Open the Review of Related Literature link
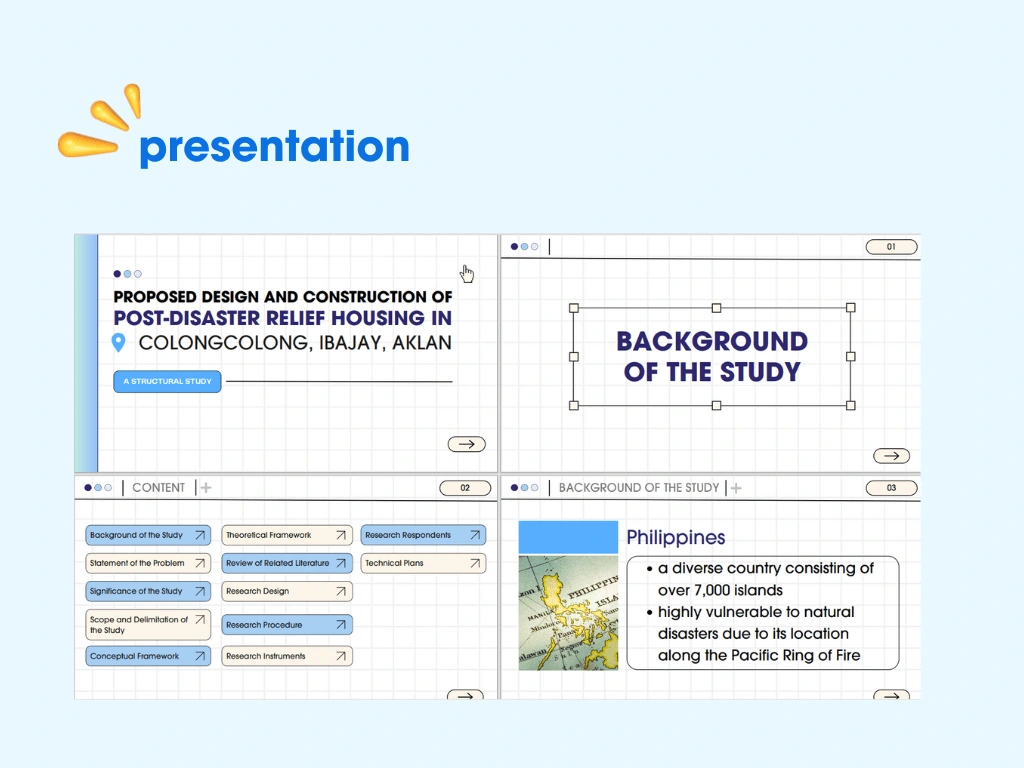This screenshot has height=768, width=1024. (x=287, y=563)
